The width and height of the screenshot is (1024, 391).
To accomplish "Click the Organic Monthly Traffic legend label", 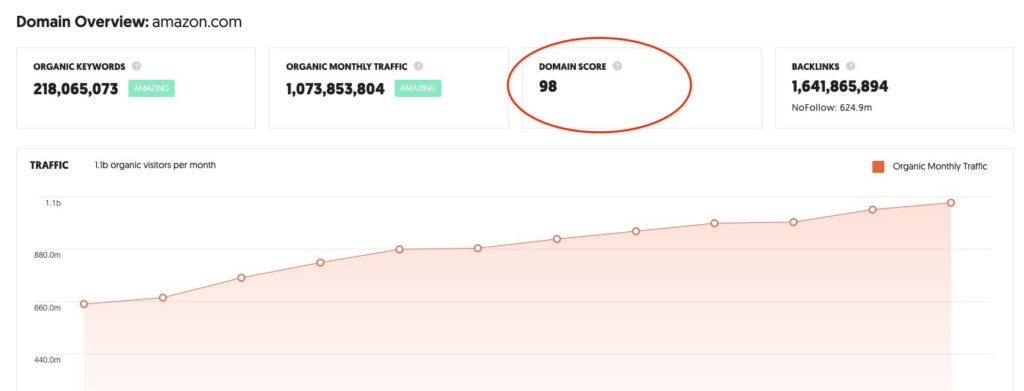I will click(x=940, y=166).
